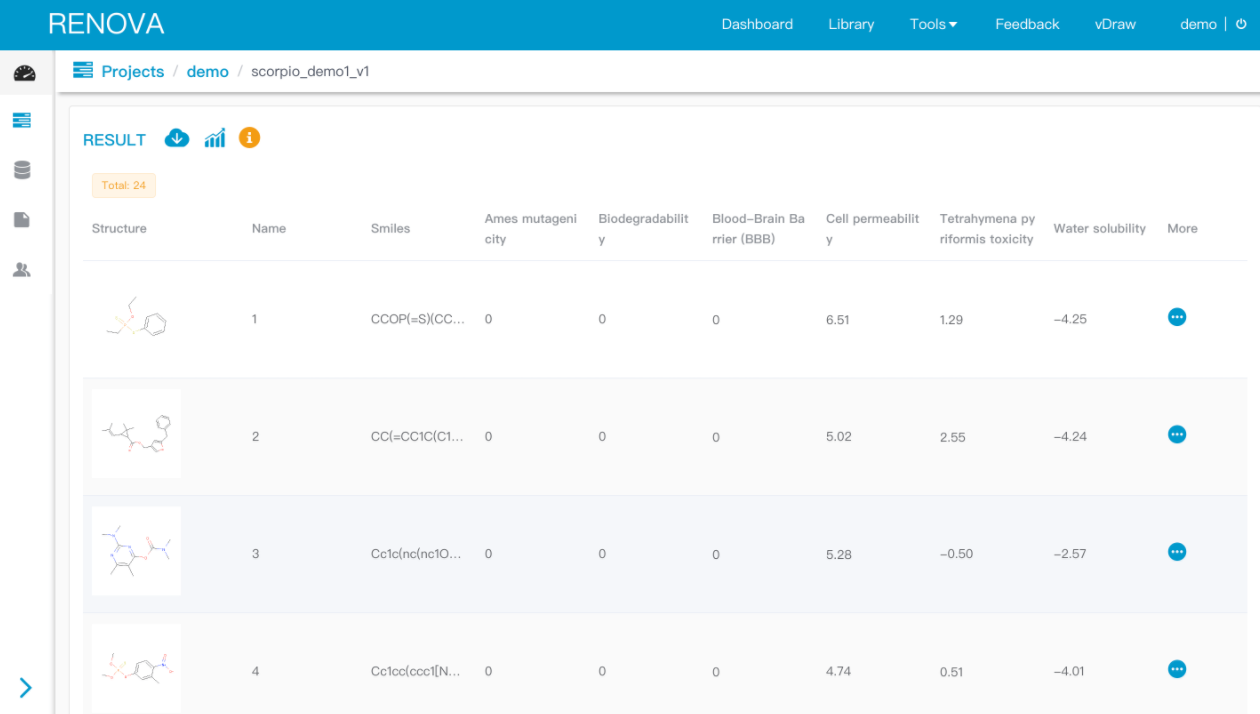Click the RENOVA logo
This screenshot has width=1260, height=714.
tap(106, 24)
